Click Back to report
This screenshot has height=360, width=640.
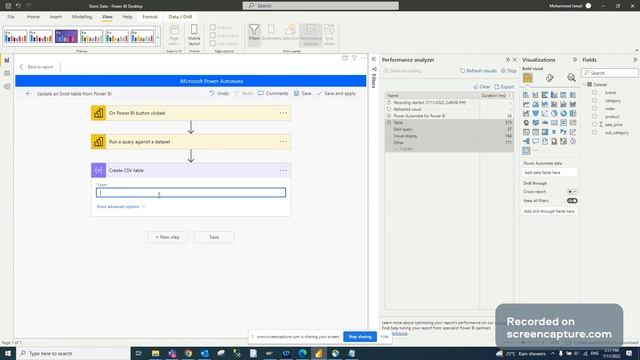(37, 67)
